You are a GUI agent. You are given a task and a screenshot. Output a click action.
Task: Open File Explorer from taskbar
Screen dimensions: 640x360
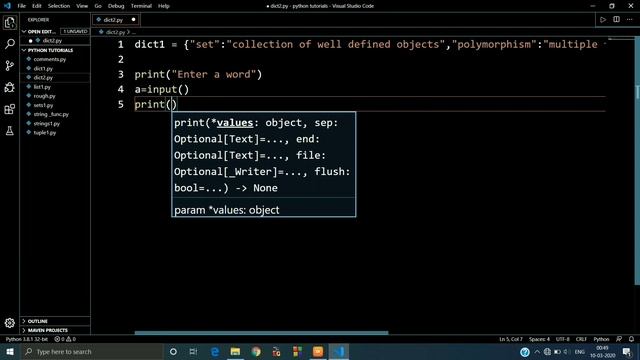click(x=235, y=351)
